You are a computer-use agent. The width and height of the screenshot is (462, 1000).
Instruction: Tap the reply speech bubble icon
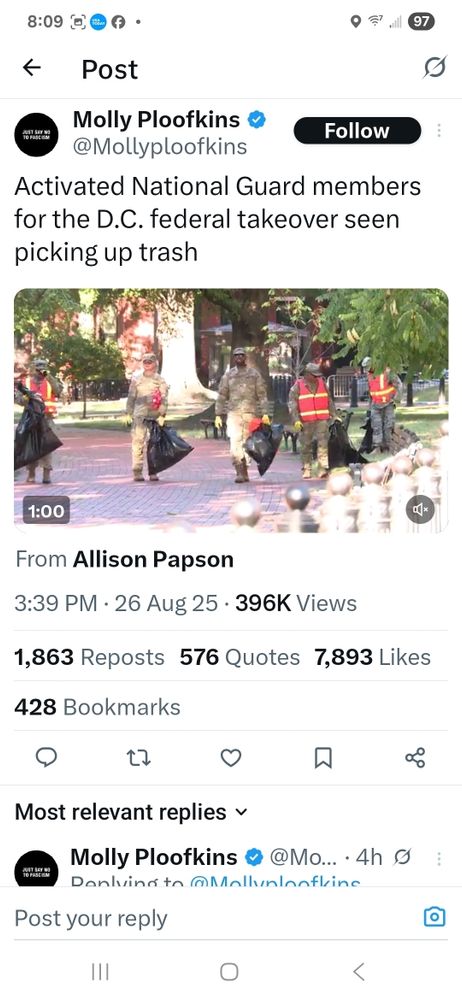pyautogui.click(x=45, y=758)
